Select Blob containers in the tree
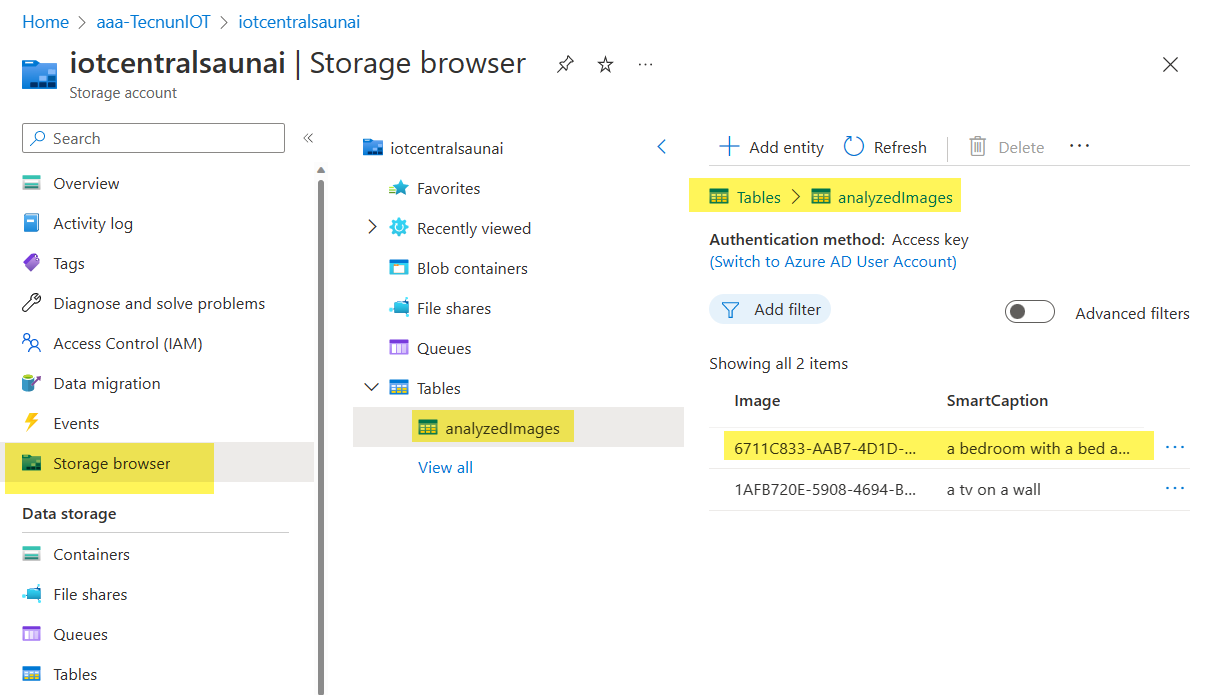This screenshot has width=1210, height=695. [471, 268]
